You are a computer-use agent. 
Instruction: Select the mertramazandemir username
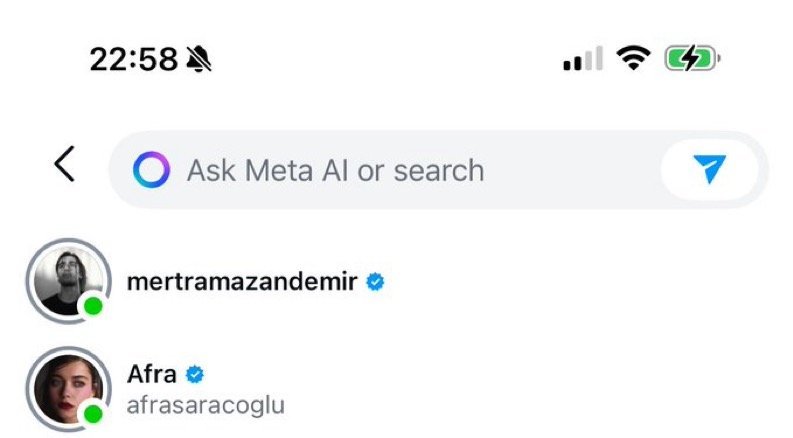(242, 283)
